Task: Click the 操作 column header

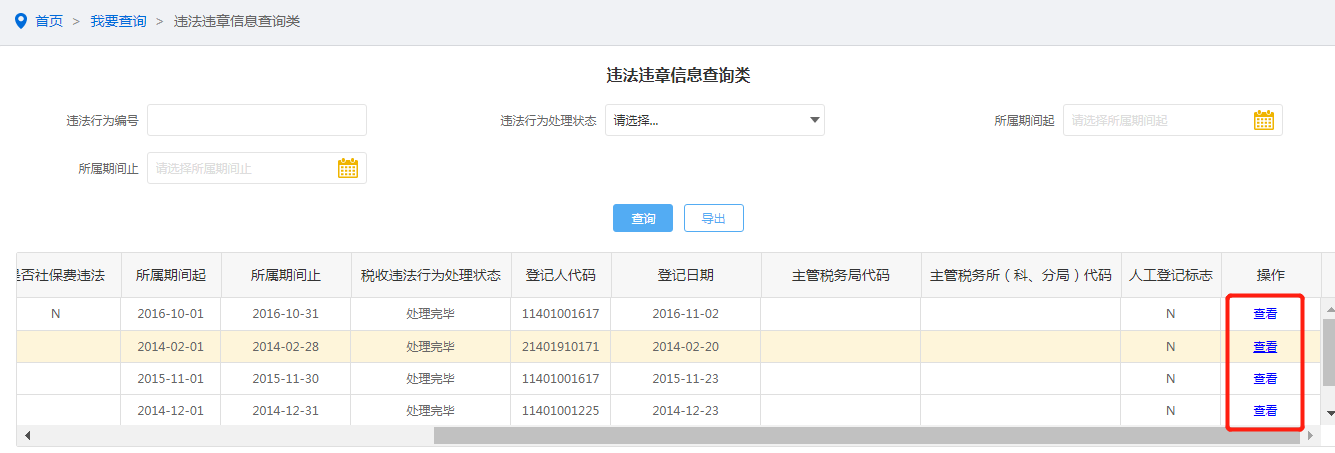Action: (x=1271, y=275)
